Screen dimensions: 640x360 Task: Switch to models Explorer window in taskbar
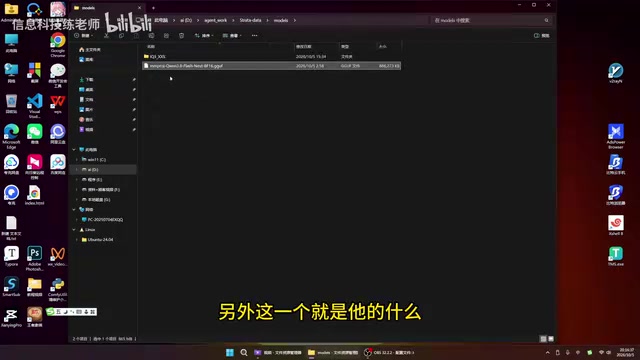[333, 352]
